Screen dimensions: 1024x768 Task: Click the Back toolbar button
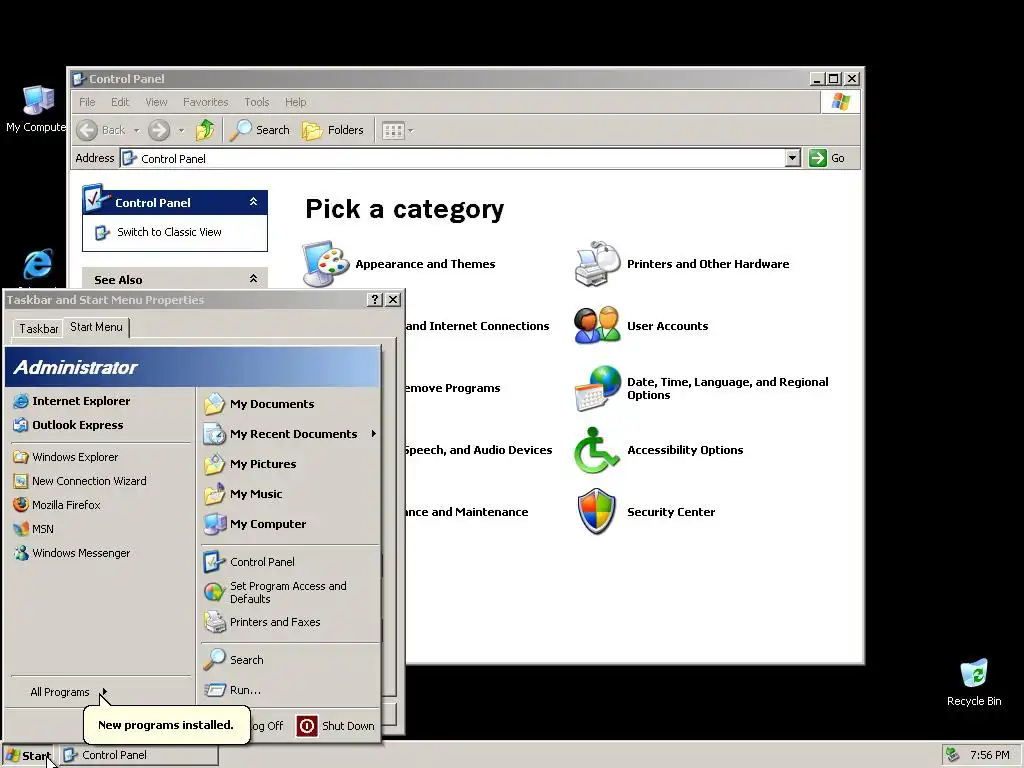point(101,130)
